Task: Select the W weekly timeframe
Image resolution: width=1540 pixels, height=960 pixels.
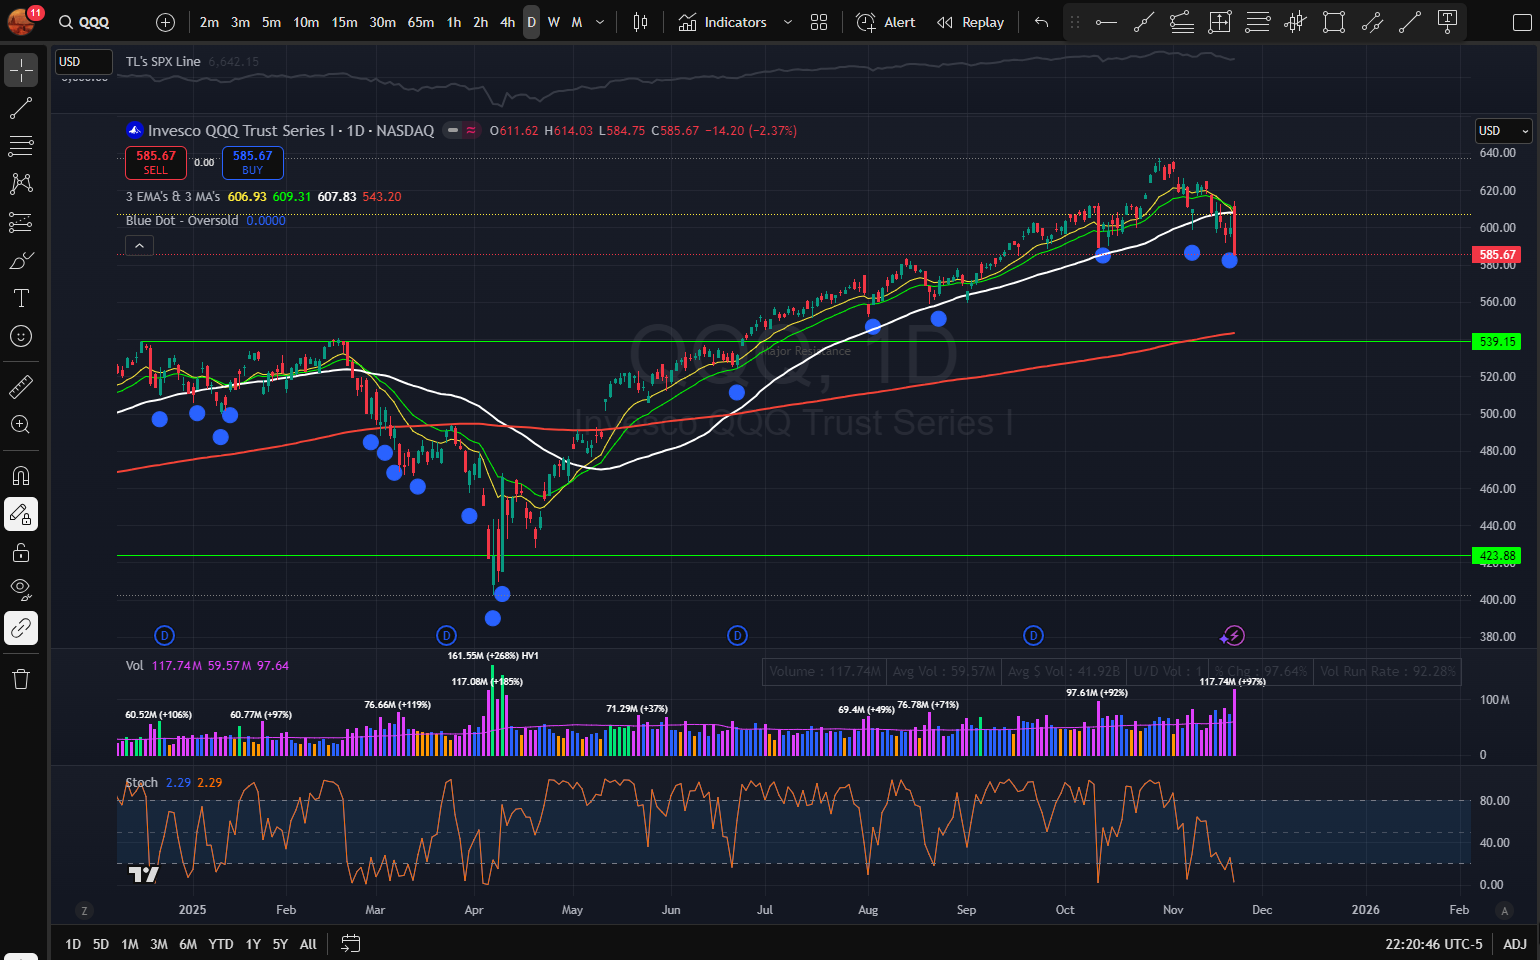Action: (554, 22)
